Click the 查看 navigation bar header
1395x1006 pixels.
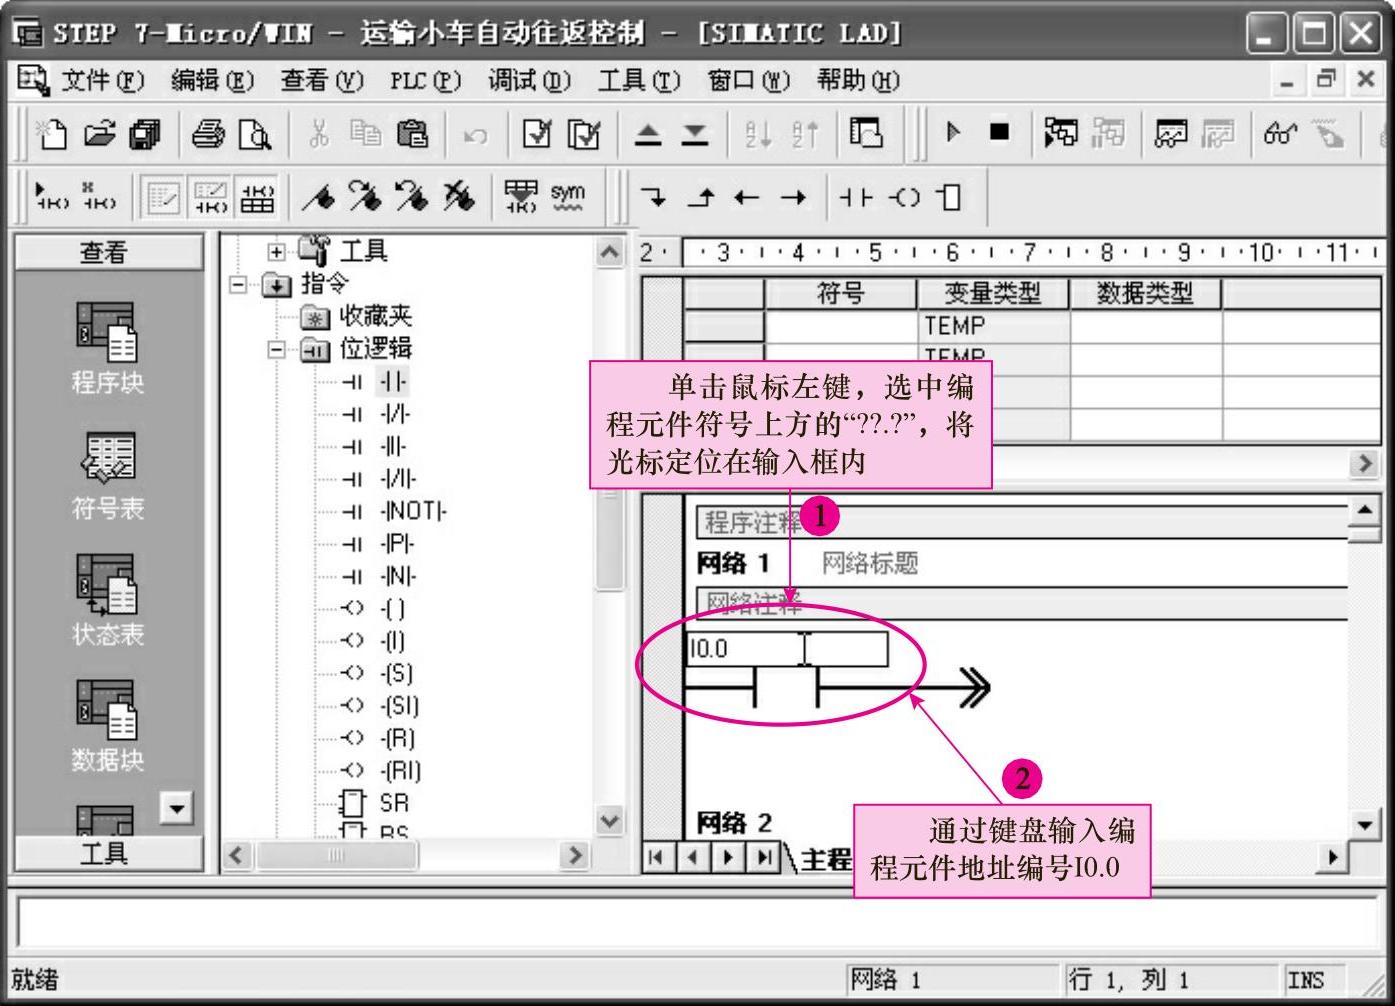tap(108, 252)
